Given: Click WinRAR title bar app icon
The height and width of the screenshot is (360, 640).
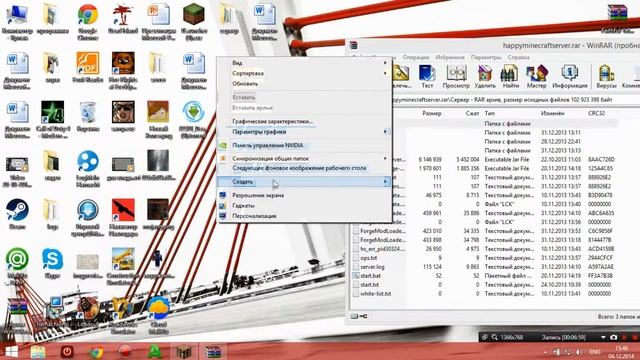Looking at the screenshot, I should tap(353, 45).
